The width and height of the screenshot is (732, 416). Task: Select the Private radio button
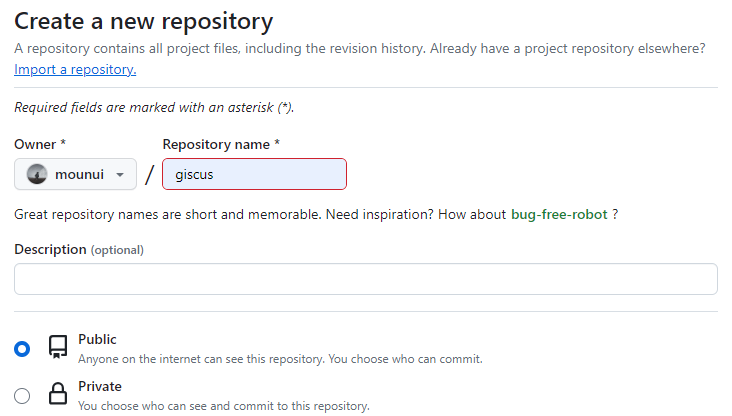(x=22, y=395)
